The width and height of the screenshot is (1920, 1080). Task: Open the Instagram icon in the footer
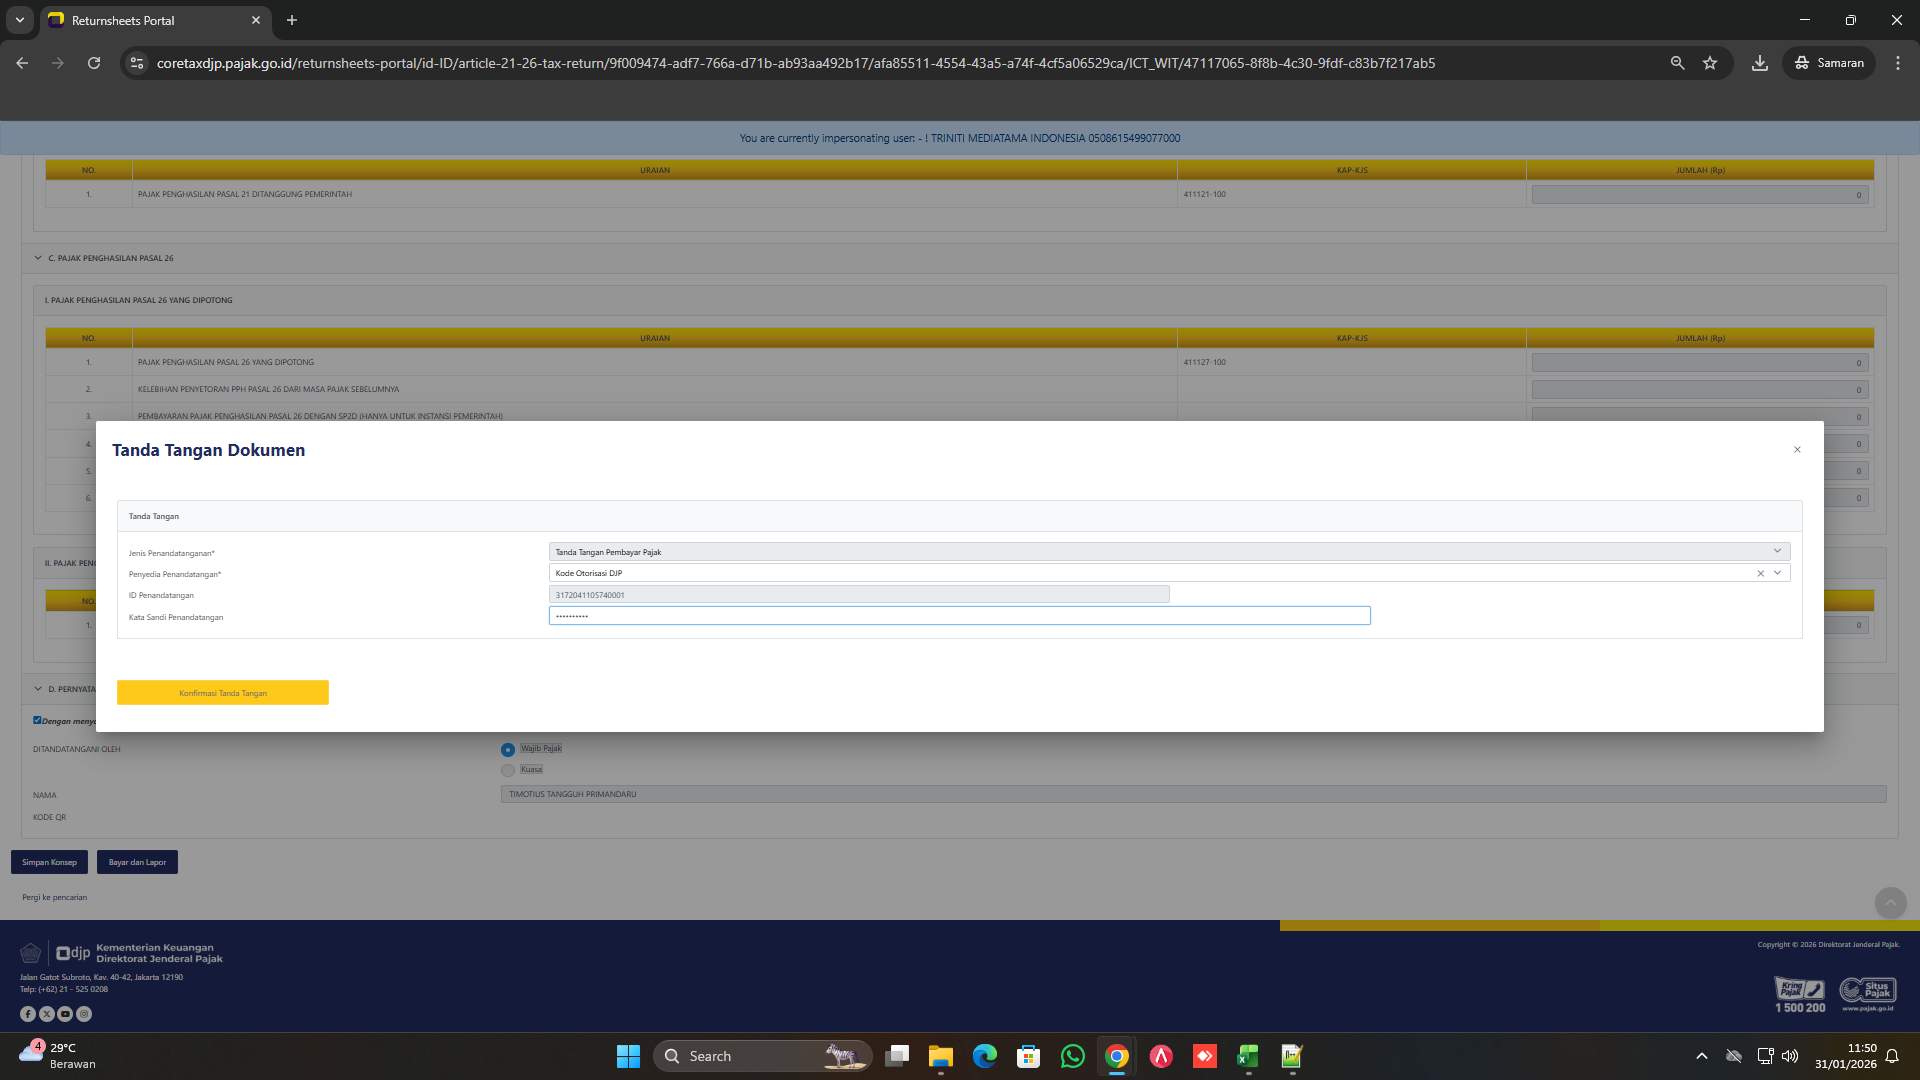click(85, 1013)
